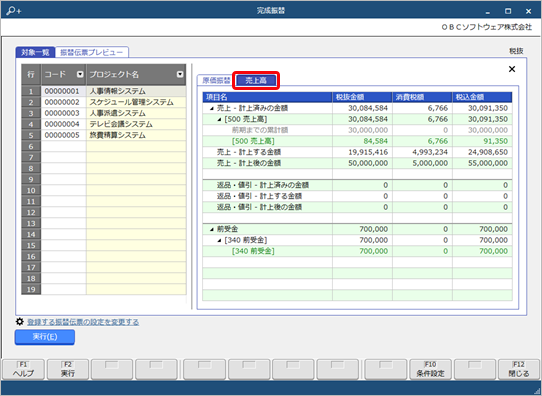Select project 人事派遣システム row

136,113
